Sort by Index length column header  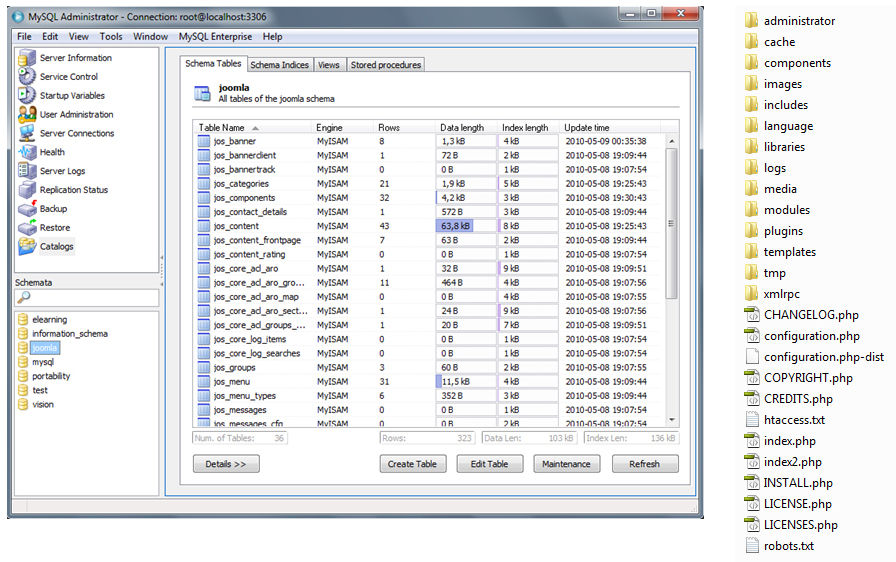click(529, 127)
